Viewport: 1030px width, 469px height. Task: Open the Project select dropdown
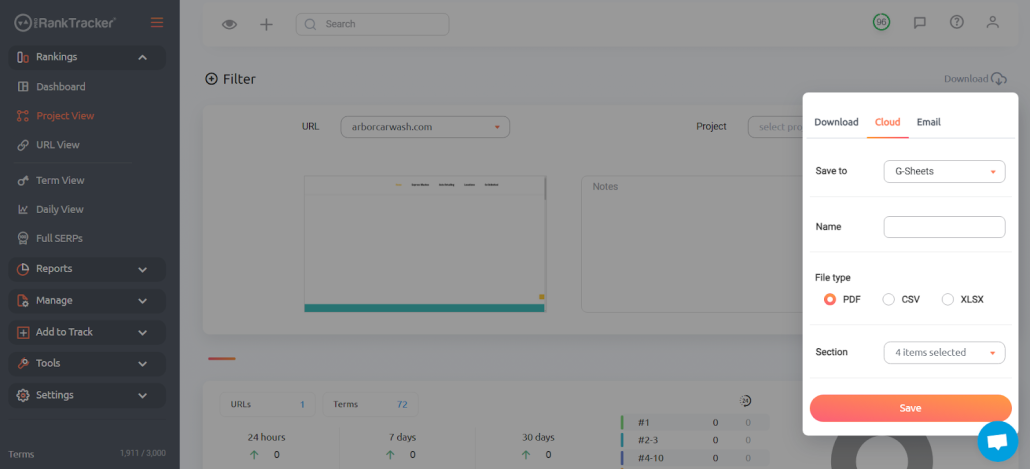point(775,127)
